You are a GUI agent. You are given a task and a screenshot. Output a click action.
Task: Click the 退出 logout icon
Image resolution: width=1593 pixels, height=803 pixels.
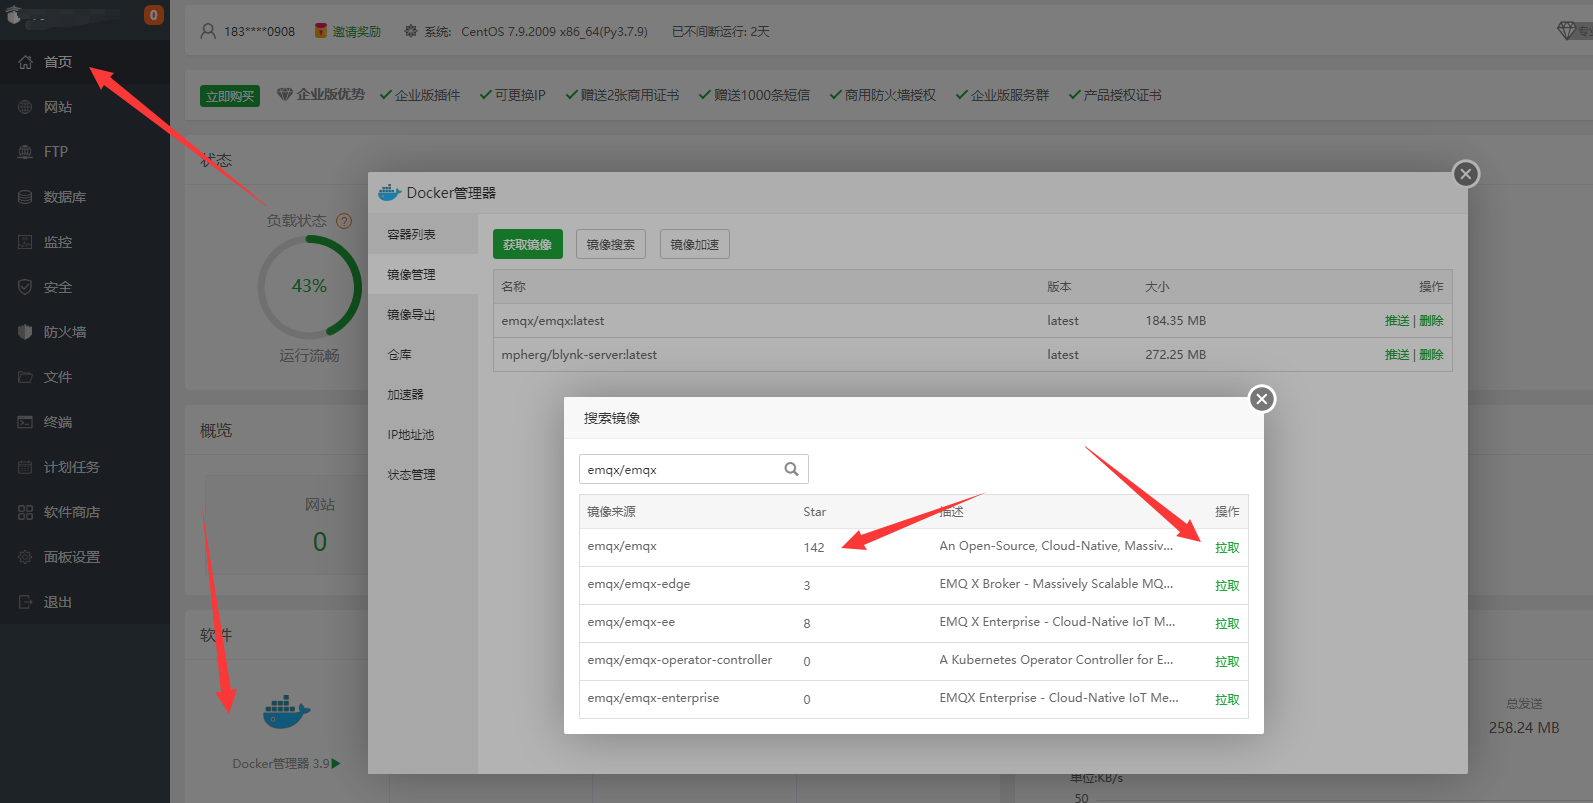(x=25, y=602)
